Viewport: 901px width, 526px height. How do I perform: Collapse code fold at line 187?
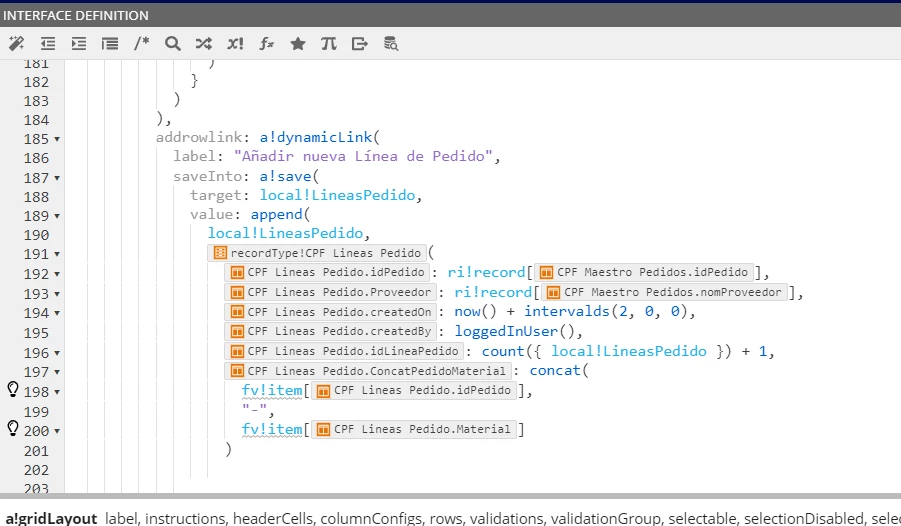(x=57, y=179)
